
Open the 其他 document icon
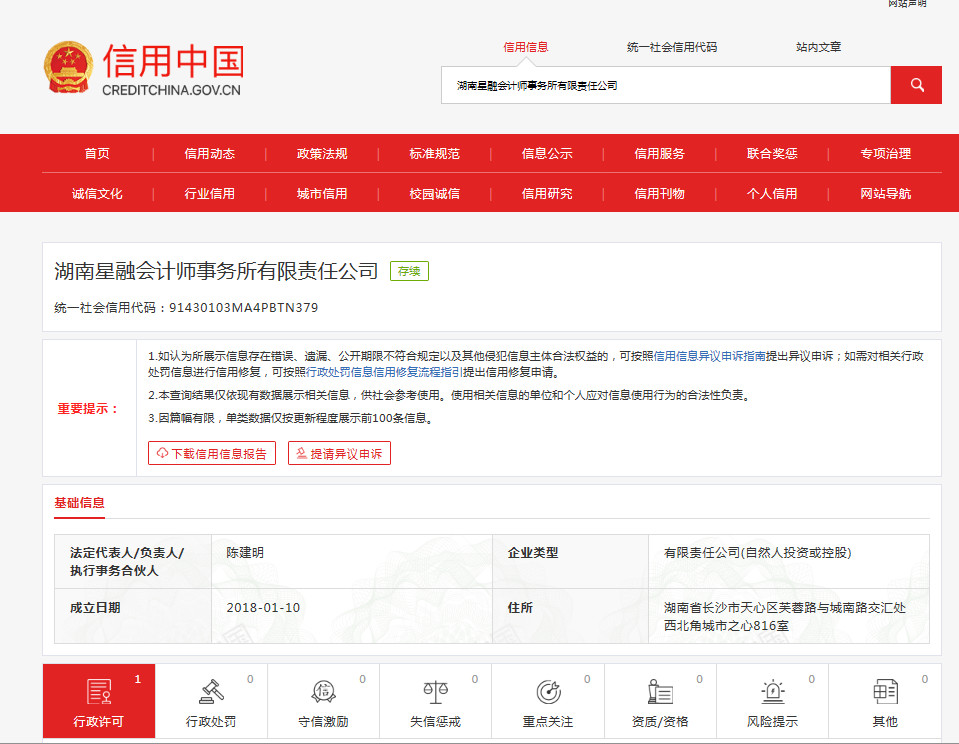tap(885, 691)
